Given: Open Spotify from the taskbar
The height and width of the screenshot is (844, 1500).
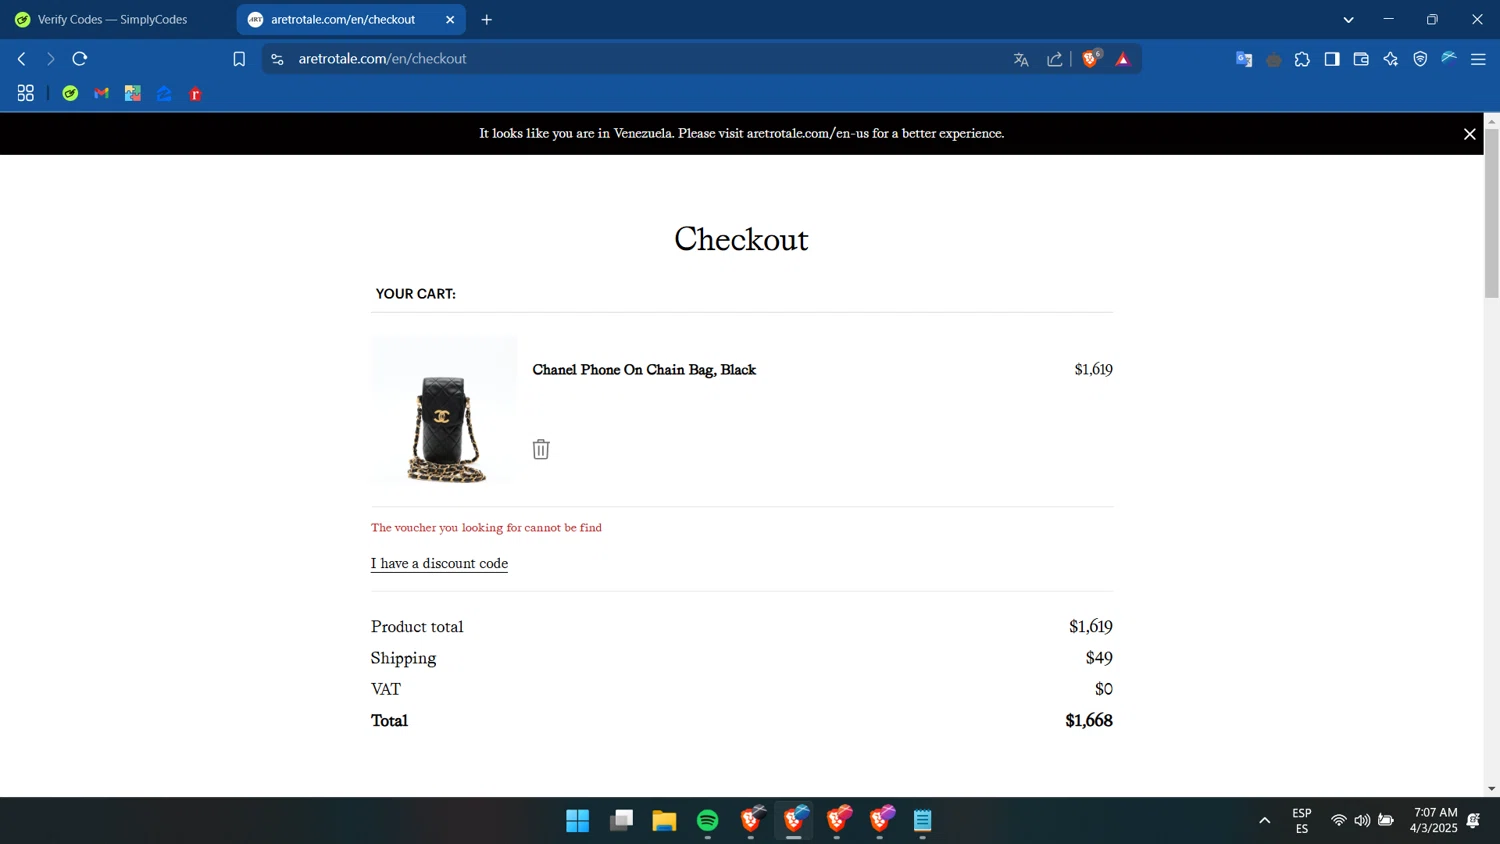Looking at the screenshot, I should click(708, 821).
